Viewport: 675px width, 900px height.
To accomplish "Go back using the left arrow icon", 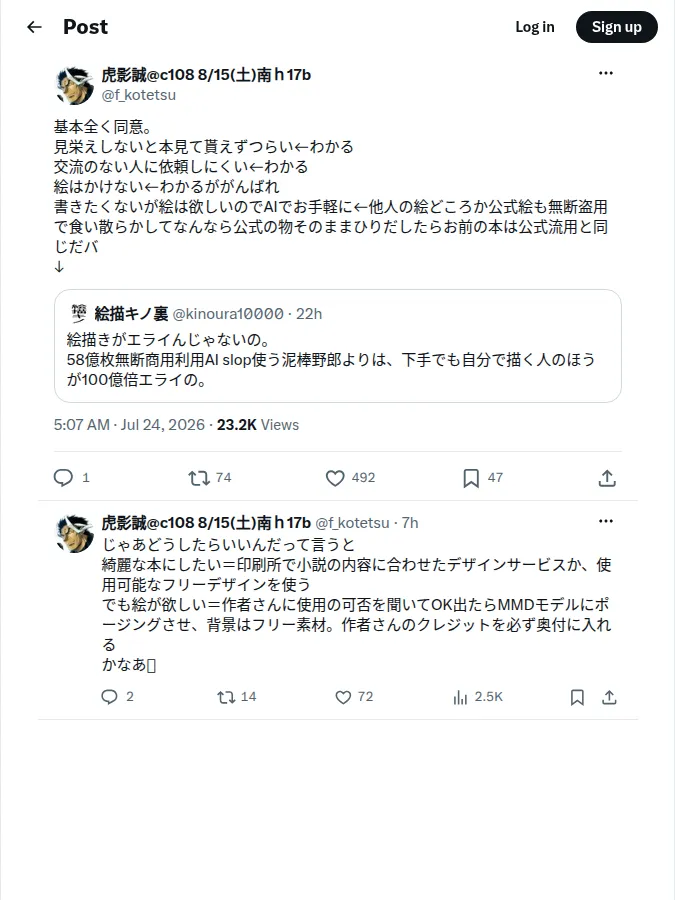I will [34, 27].
